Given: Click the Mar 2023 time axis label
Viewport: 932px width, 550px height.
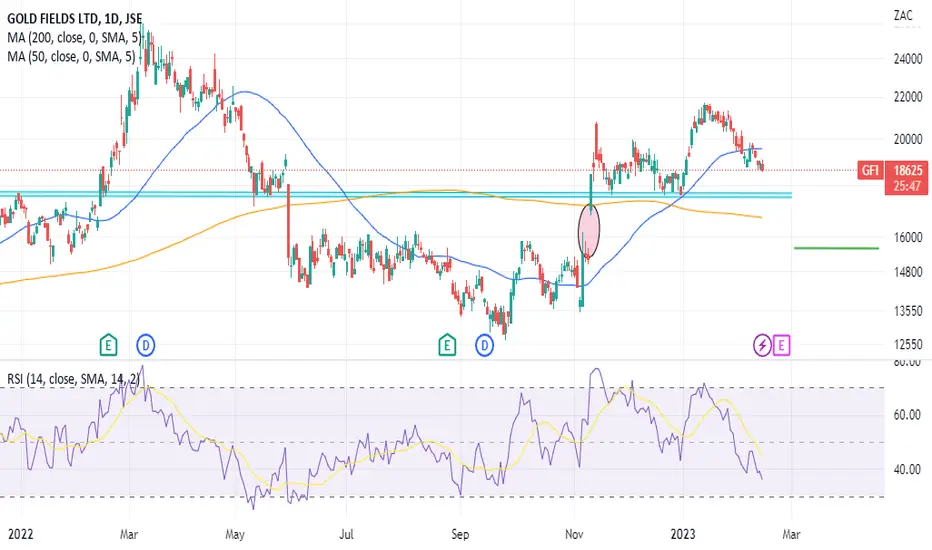Looking at the screenshot, I should [x=791, y=534].
